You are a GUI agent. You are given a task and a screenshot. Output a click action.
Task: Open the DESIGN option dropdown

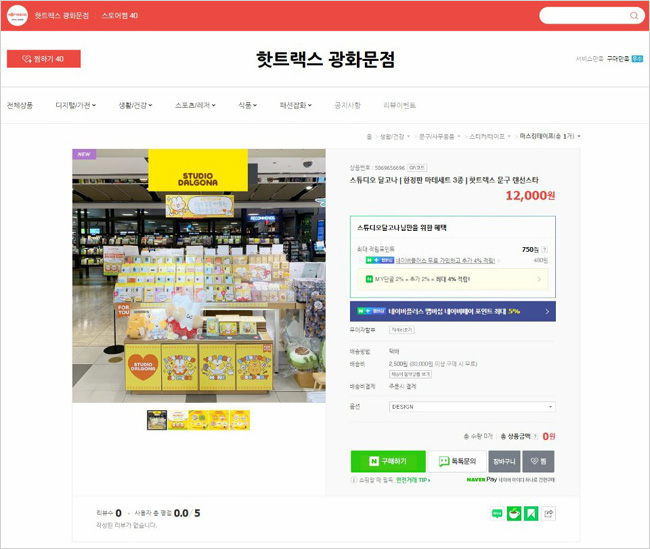pos(472,407)
